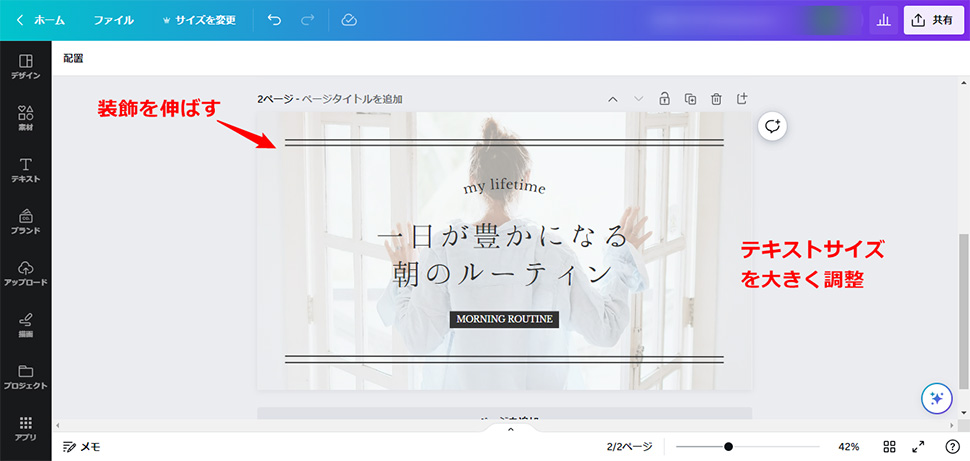Screen dimensions: 970x461
Task: Delete page 2 using the trash icon
Action: (x=716, y=98)
